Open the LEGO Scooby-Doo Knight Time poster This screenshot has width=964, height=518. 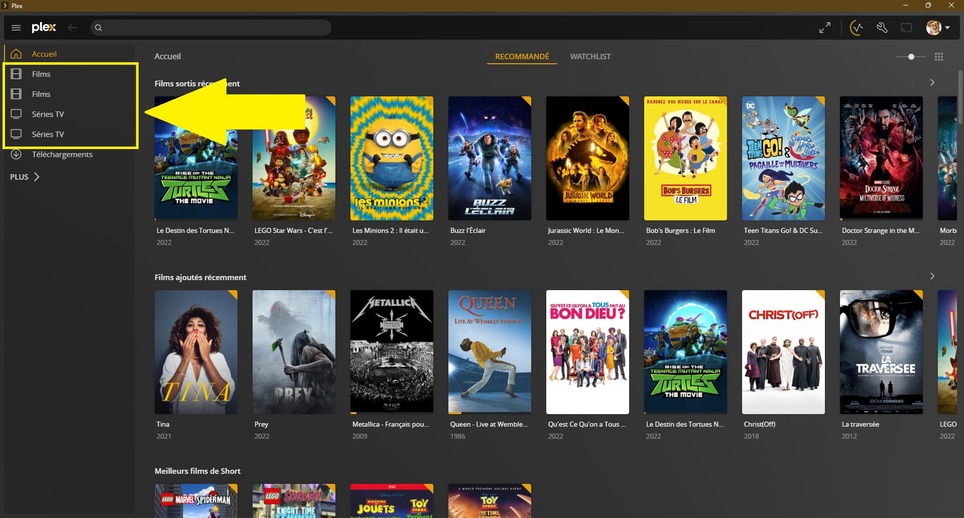point(294,501)
